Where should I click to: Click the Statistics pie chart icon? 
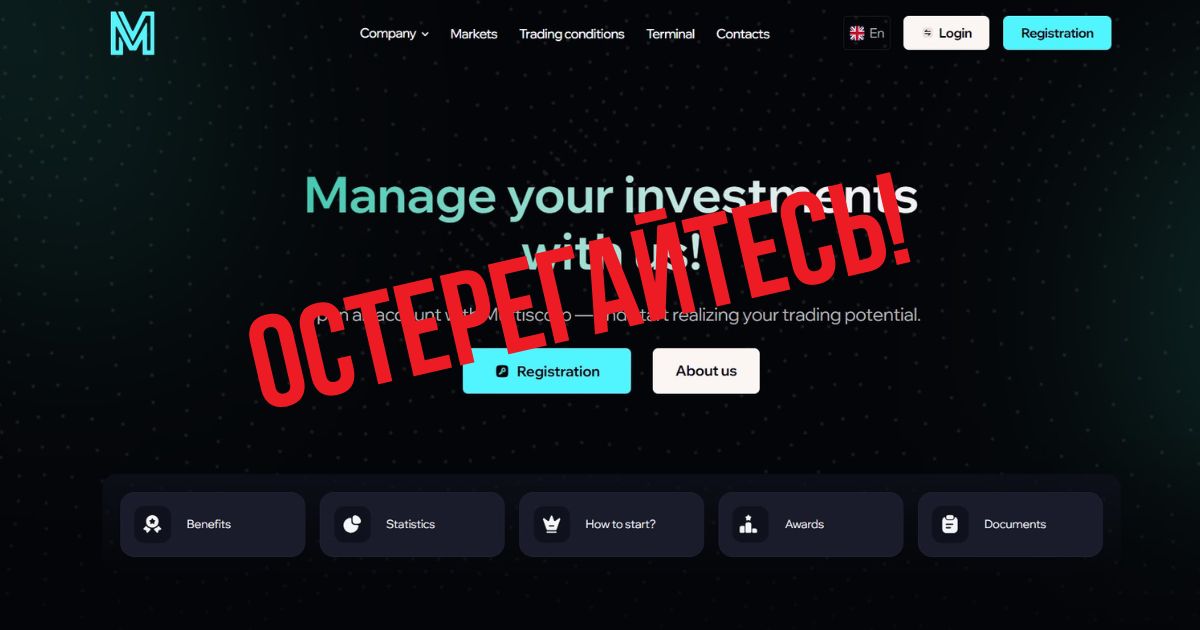tap(352, 524)
